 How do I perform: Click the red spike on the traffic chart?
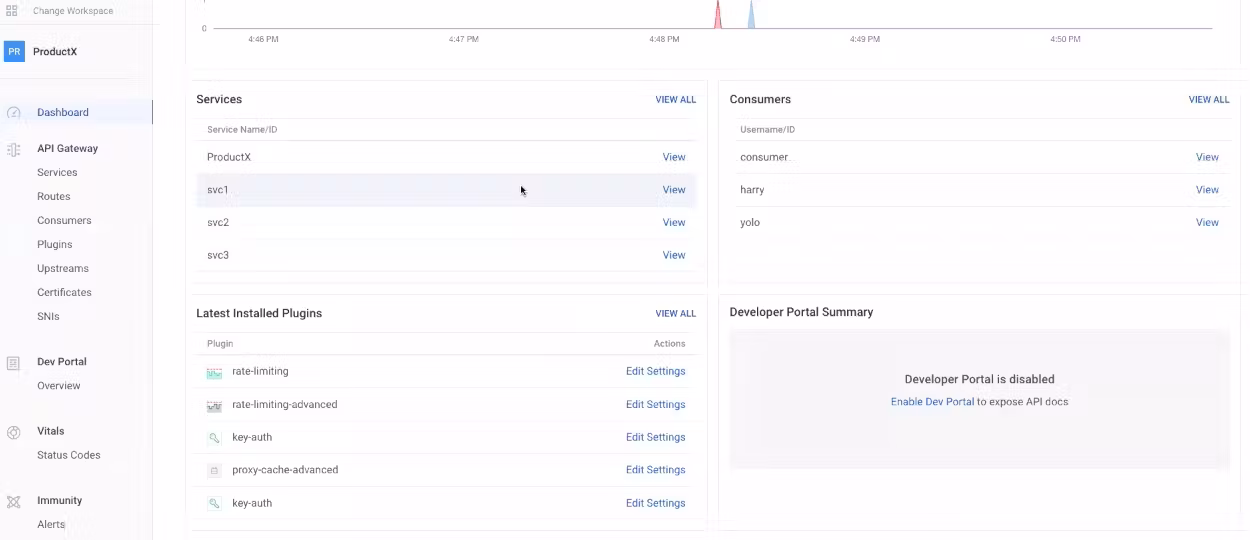point(718,17)
